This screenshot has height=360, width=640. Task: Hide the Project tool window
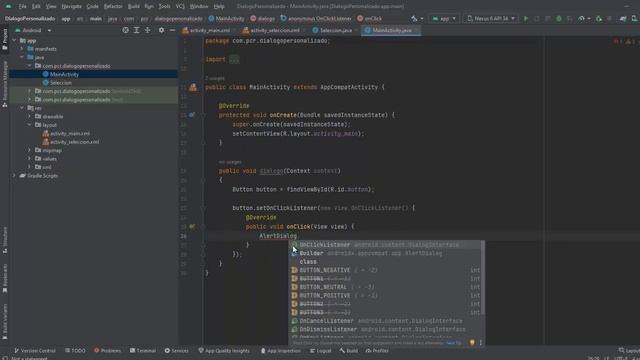pos(172,30)
